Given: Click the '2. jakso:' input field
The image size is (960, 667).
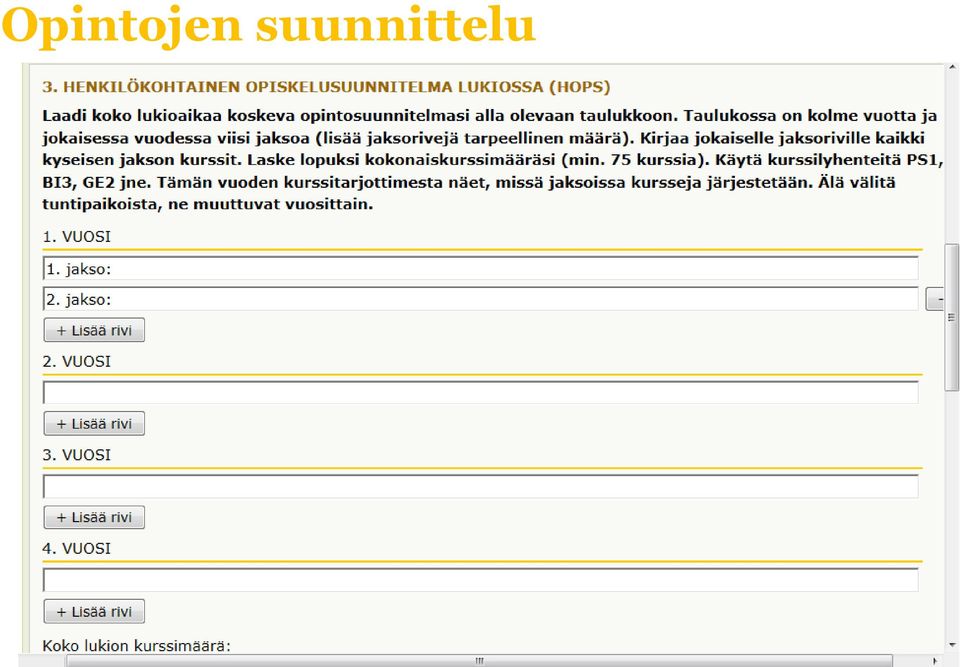Looking at the screenshot, I should [481, 300].
